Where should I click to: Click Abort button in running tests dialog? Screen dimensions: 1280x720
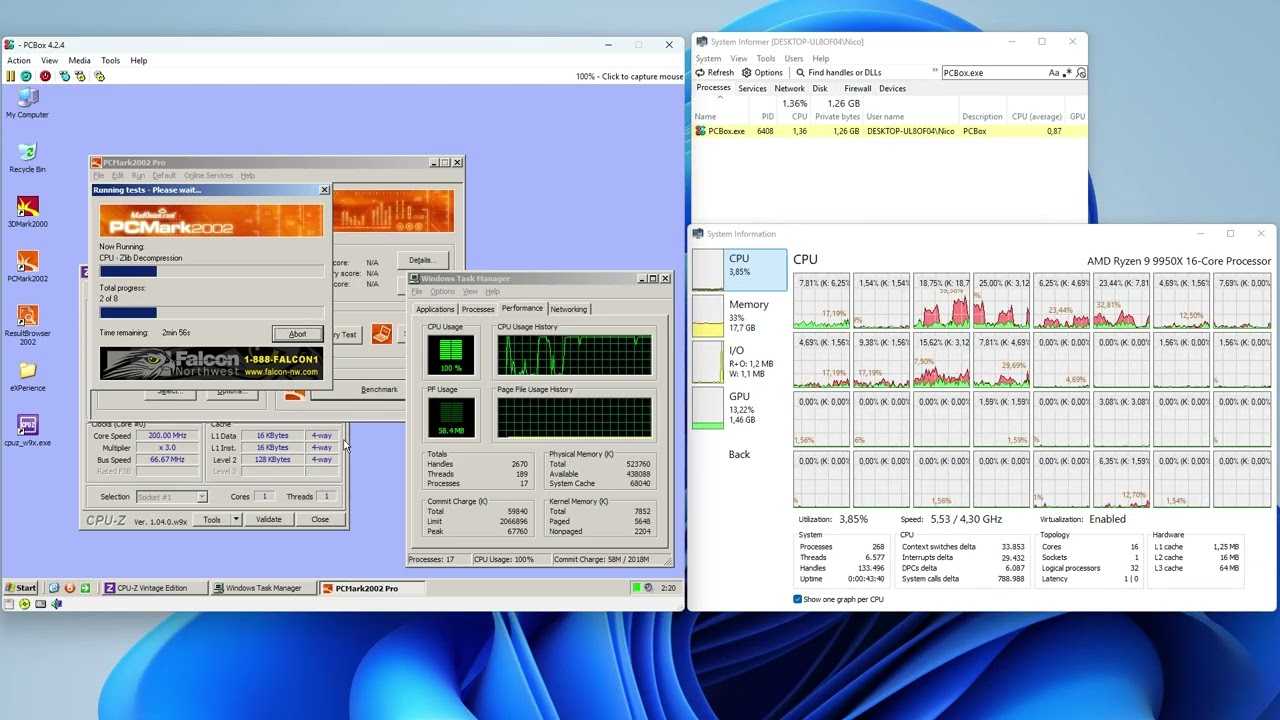coord(298,334)
